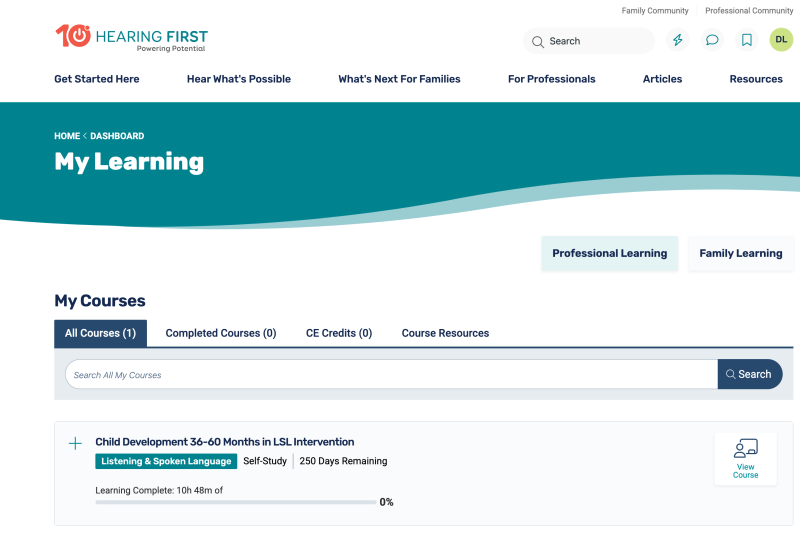Select the CE Credits (0) tab

pyautogui.click(x=339, y=333)
